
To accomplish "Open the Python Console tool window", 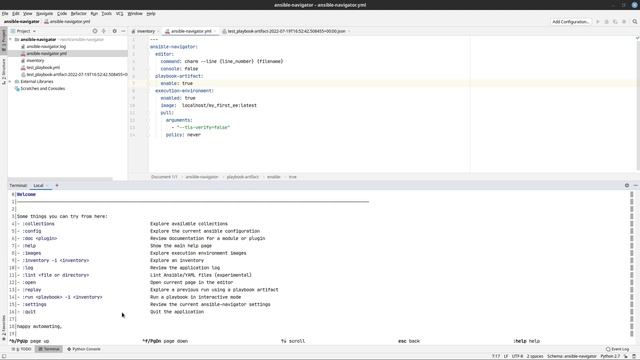I will (84, 349).
